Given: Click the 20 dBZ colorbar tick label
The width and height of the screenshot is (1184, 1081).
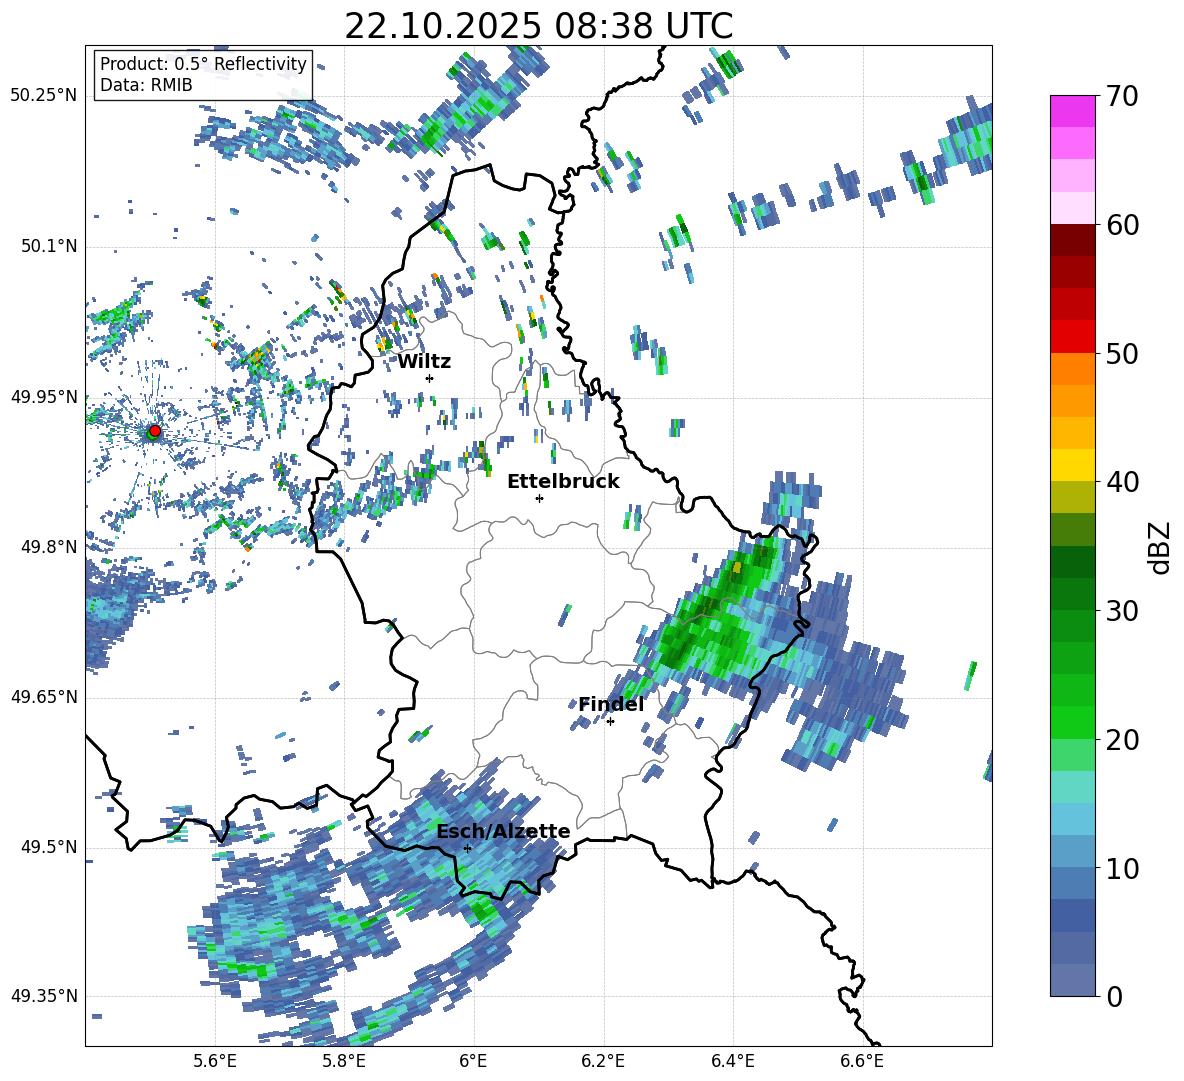Looking at the screenshot, I should [1122, 740].
